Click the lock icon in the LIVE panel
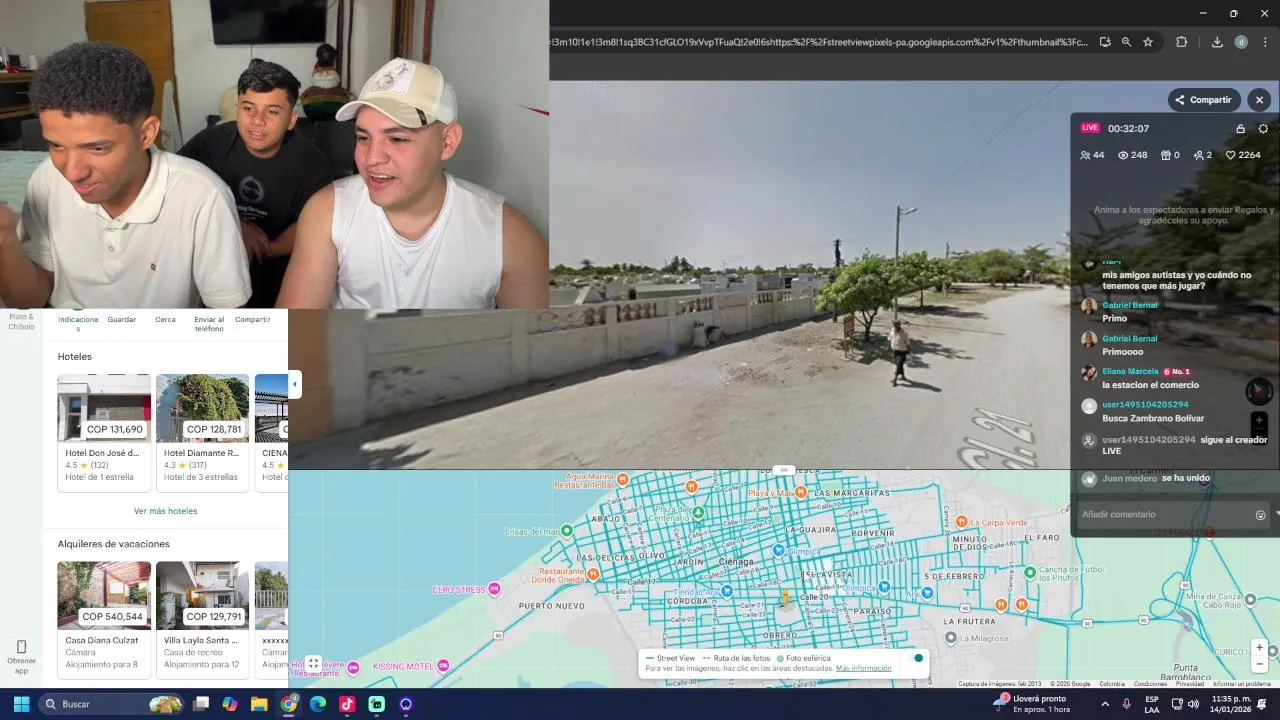 click(x=1241, y=129)
